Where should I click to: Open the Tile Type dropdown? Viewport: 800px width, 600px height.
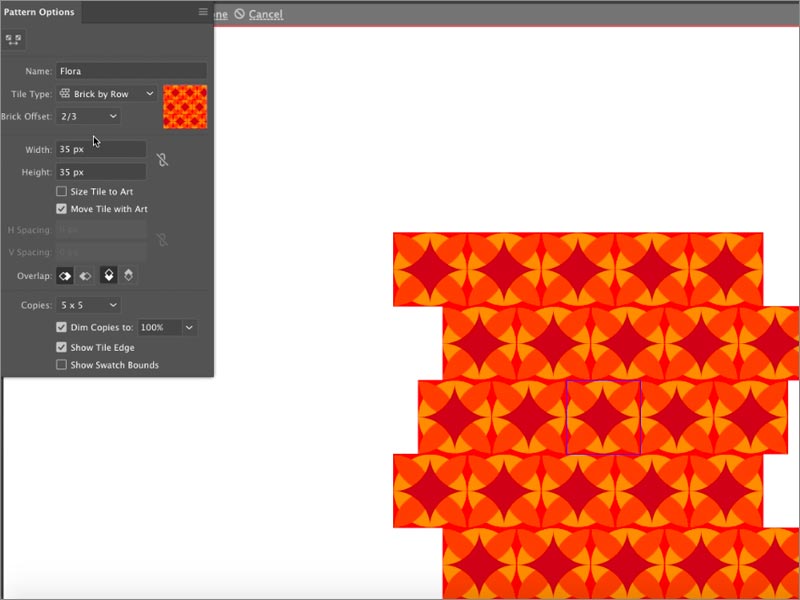(107, 93)
